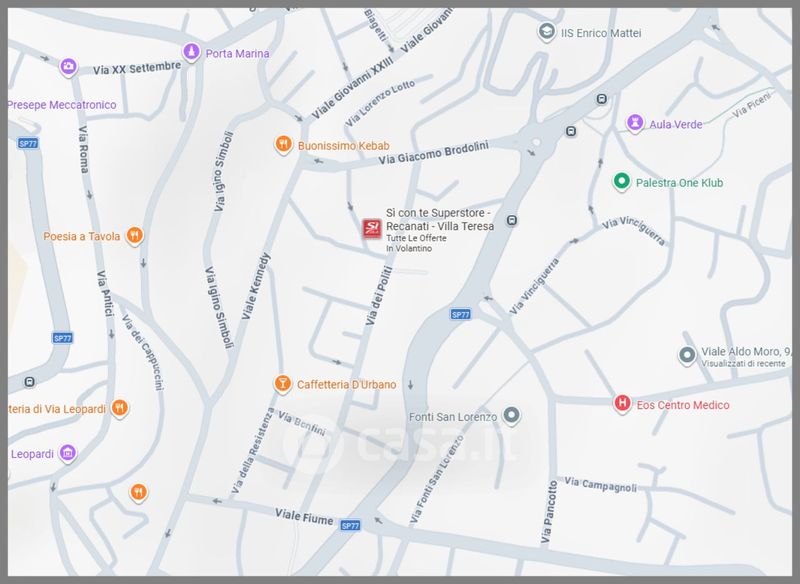
Task: Click the Poesia a Tavola restaurant icon
Action: [135, 237]
